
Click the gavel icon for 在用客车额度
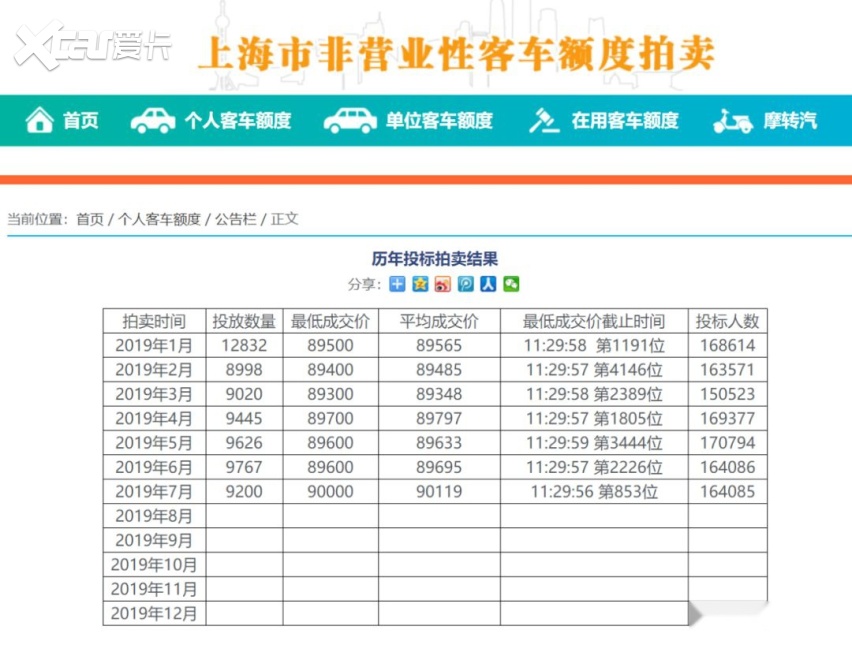coord(544,121)
